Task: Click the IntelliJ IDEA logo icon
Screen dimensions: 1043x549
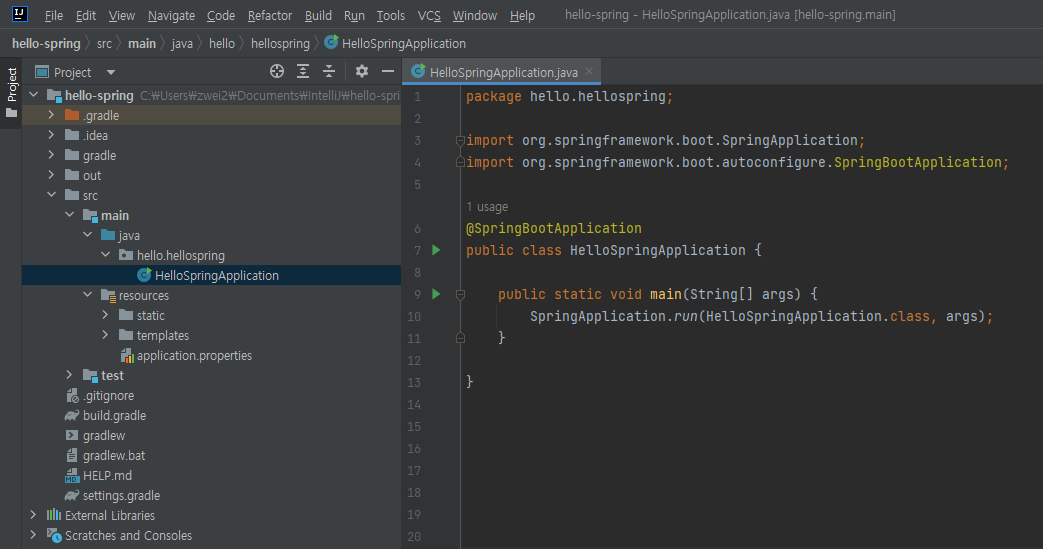Action: tap(20, 14)
